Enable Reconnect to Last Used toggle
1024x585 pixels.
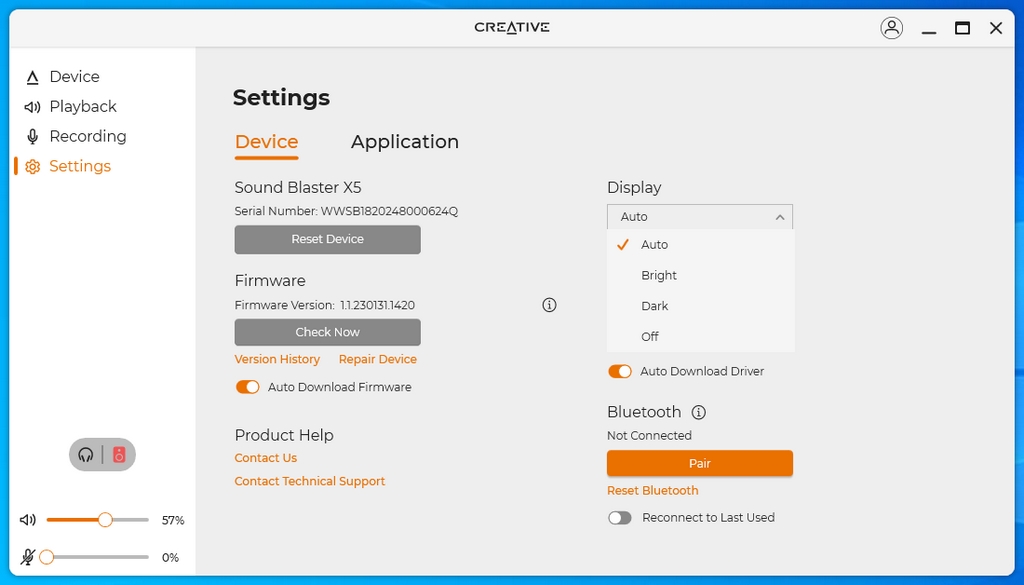pyautogui.click(x=620, y=518)
